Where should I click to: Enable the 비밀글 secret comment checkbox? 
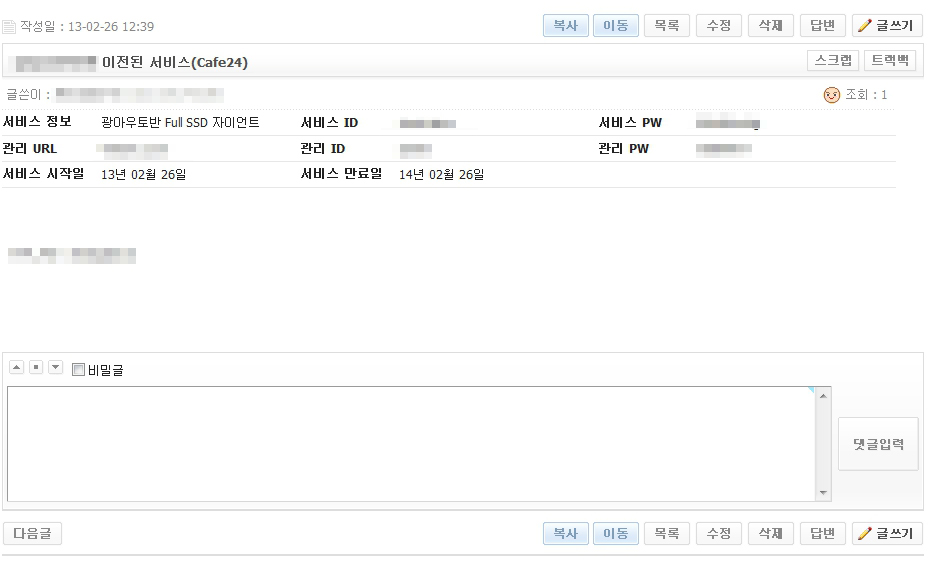point(79,370)
